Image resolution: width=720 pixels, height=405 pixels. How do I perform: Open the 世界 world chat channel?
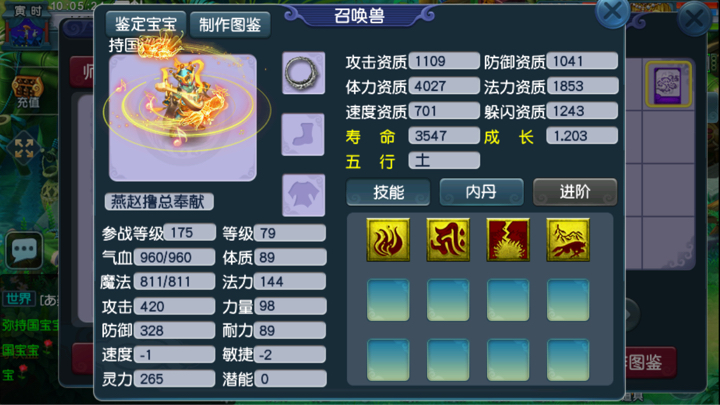[x=19, y=299]
